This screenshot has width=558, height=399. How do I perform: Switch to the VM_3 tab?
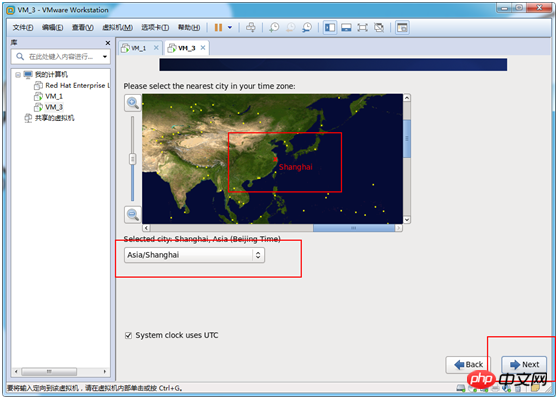tap(186, 48)
